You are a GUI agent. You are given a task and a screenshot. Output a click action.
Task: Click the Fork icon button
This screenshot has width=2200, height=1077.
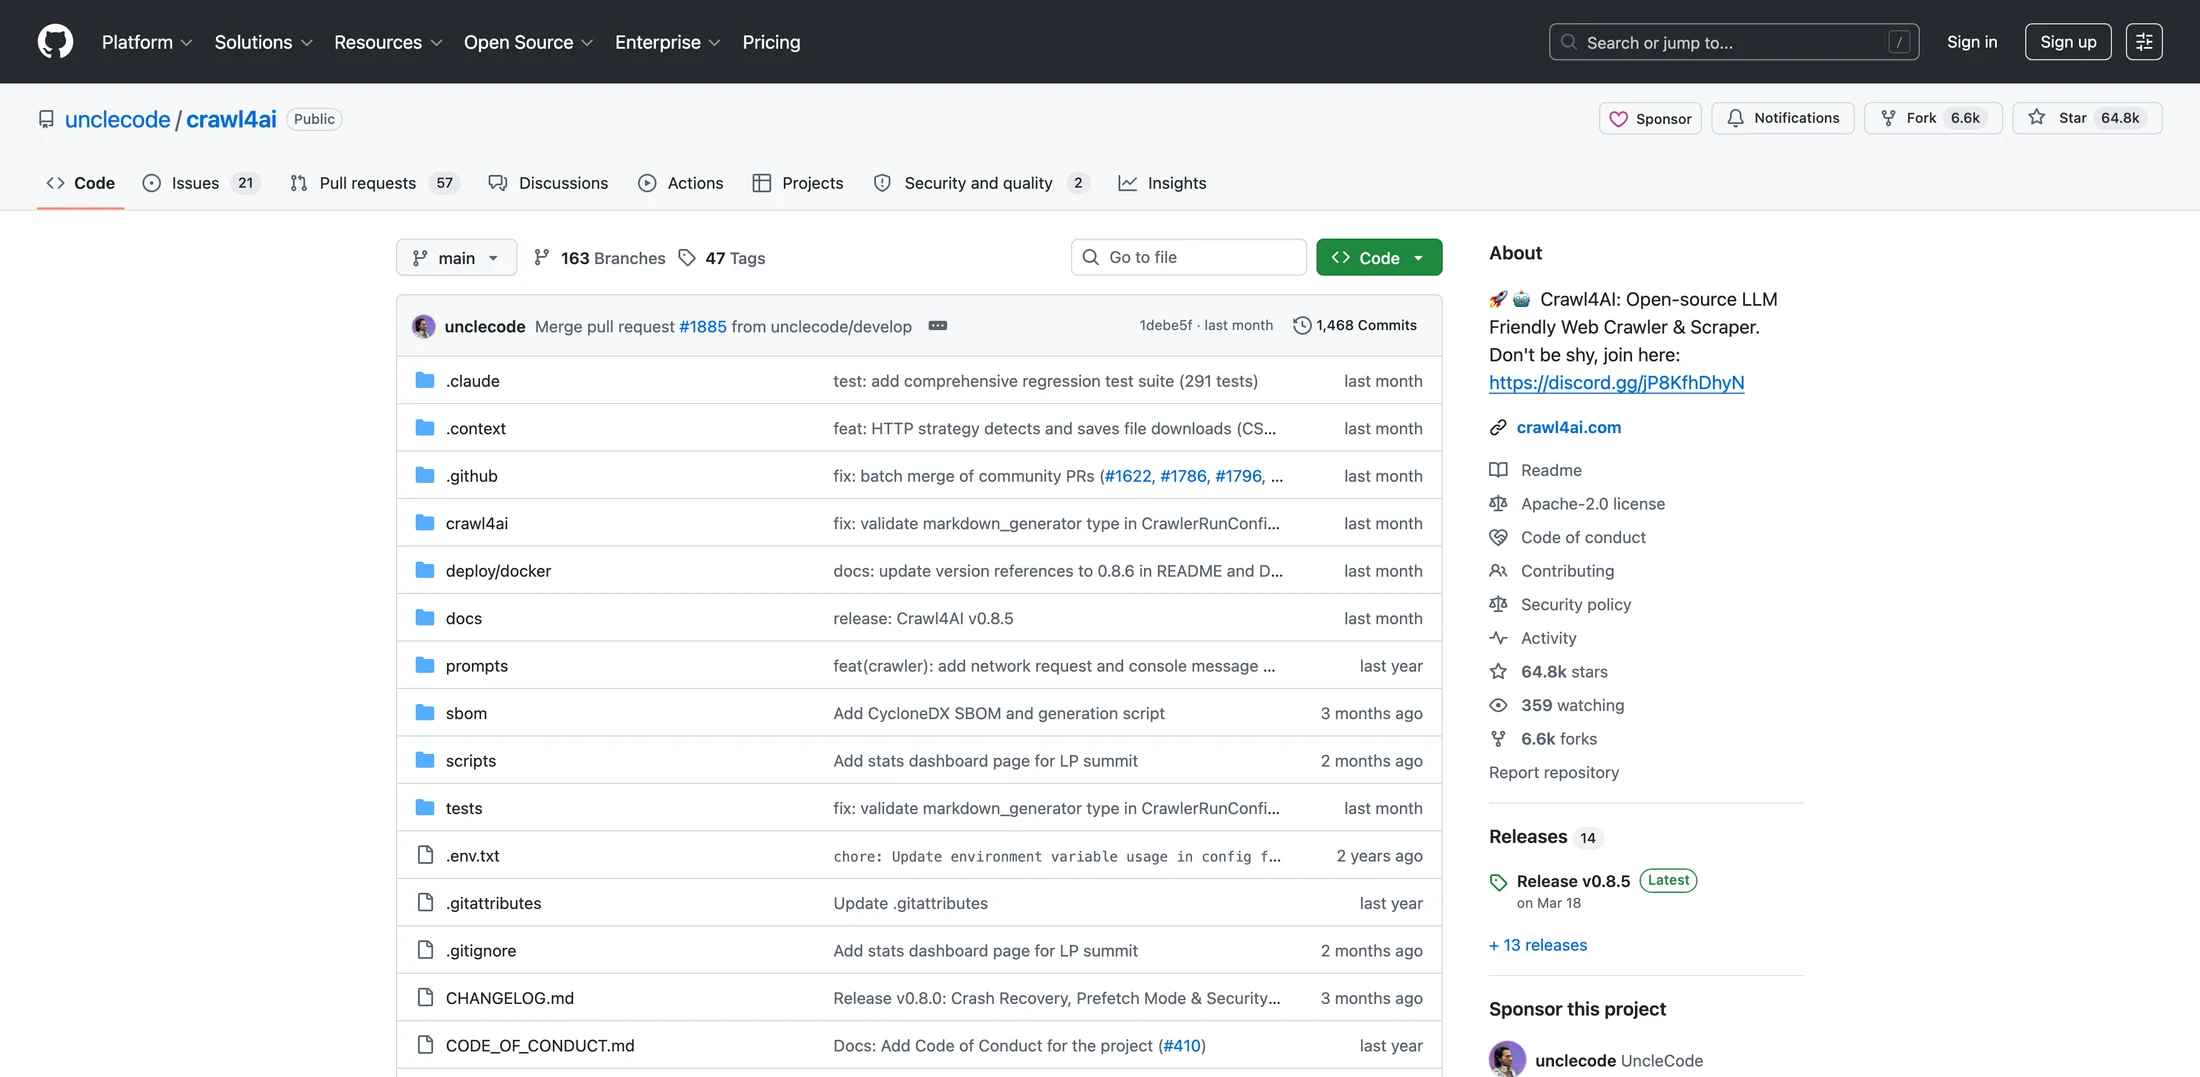(x=1933, y=118)
